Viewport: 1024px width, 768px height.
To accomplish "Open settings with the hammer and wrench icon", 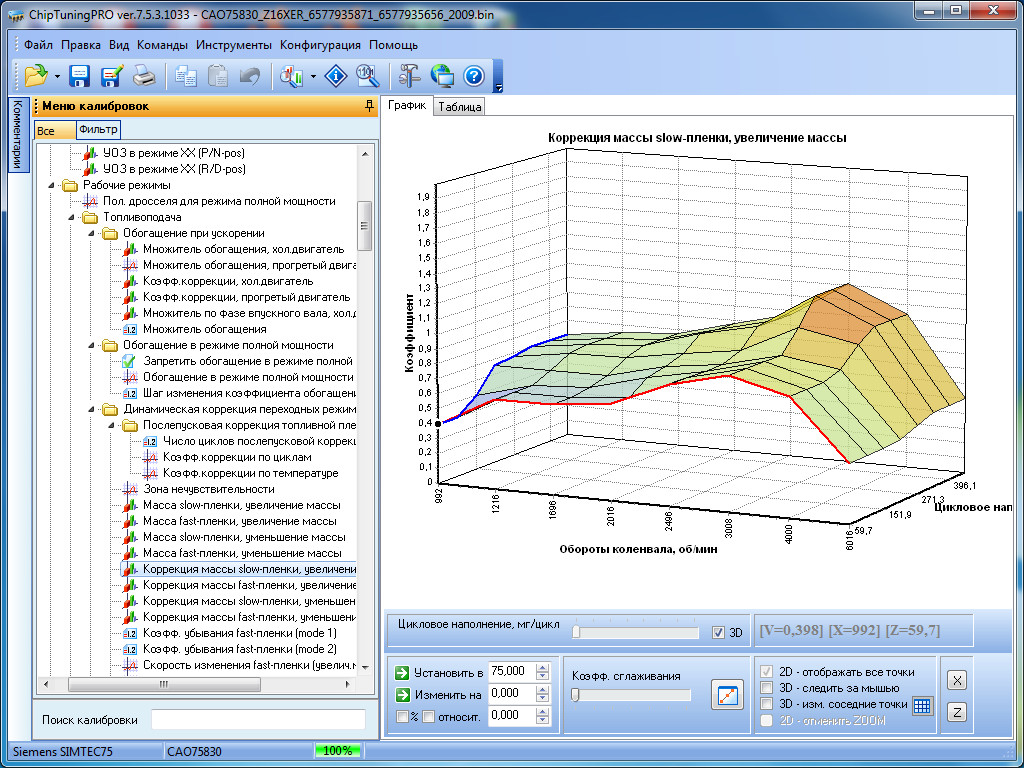I will [x=410, y=75].
